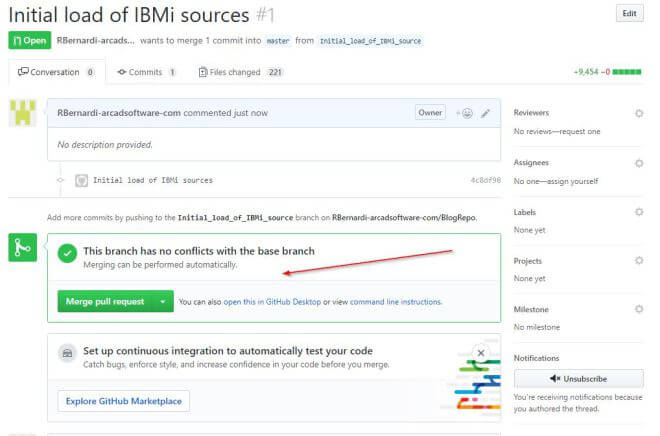Click the continuous integration briefcase icon
The image size is (660, 436).
pyautogui.click(x=67, y=353)
